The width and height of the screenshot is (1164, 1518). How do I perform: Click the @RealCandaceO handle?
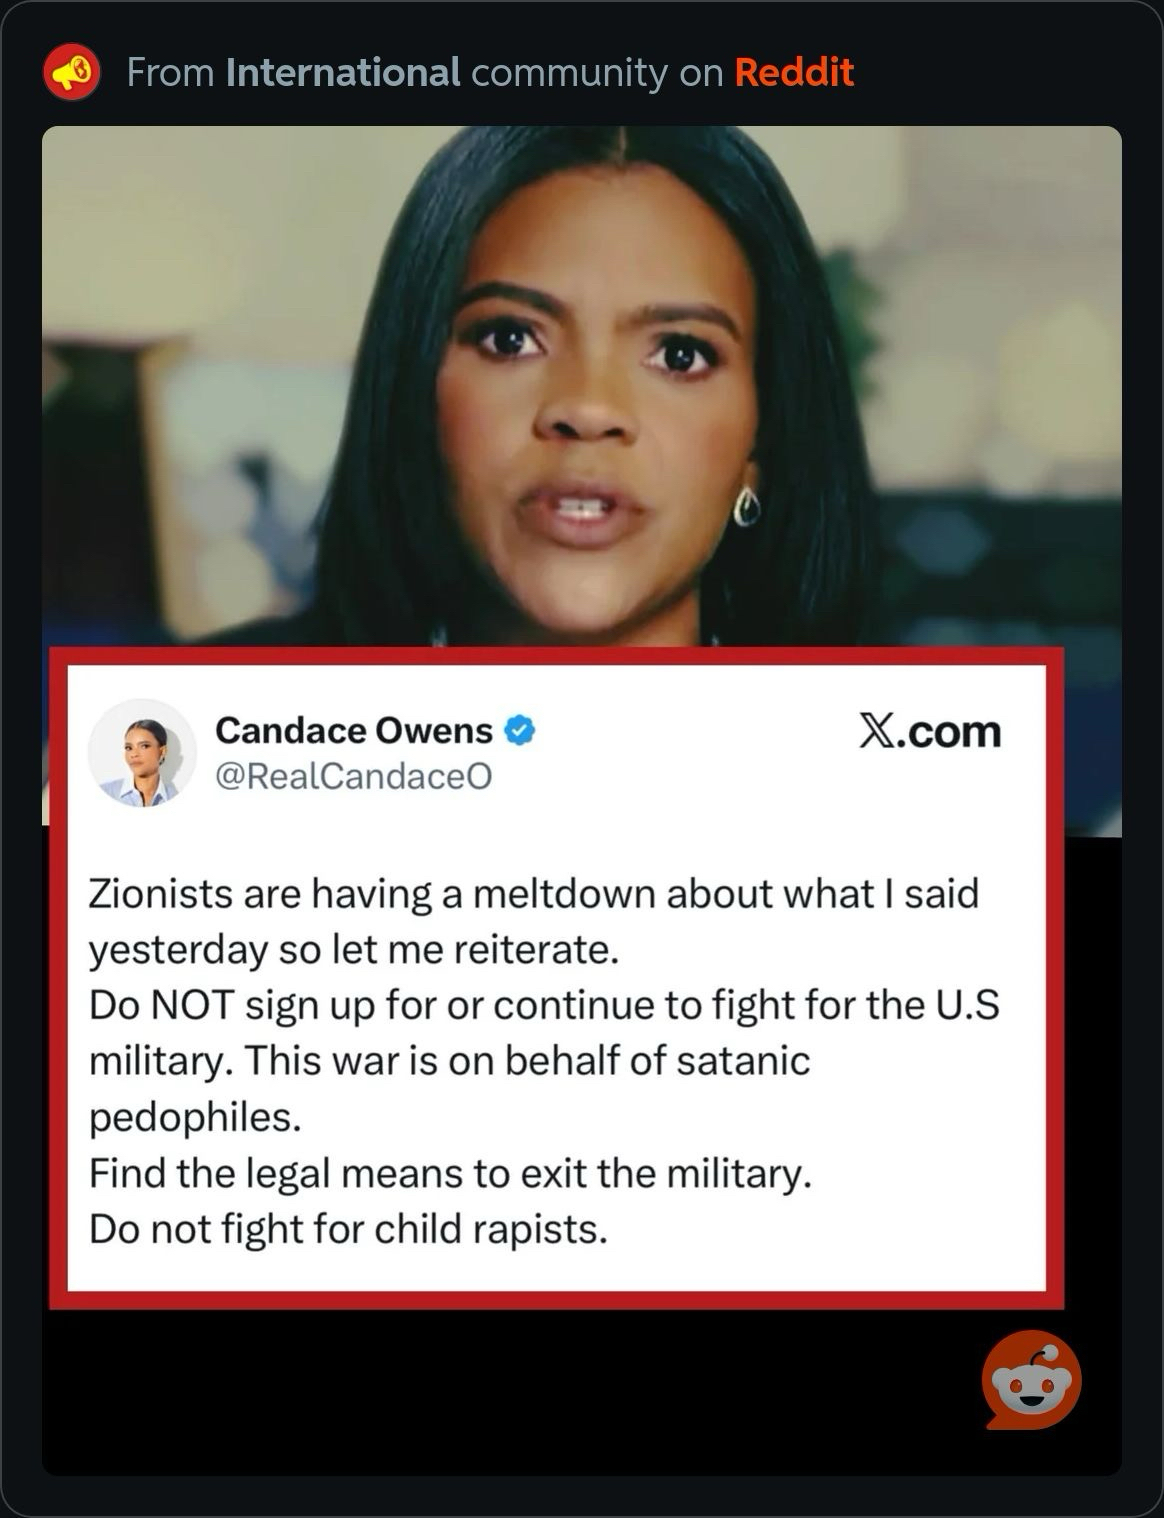point(354,776)
